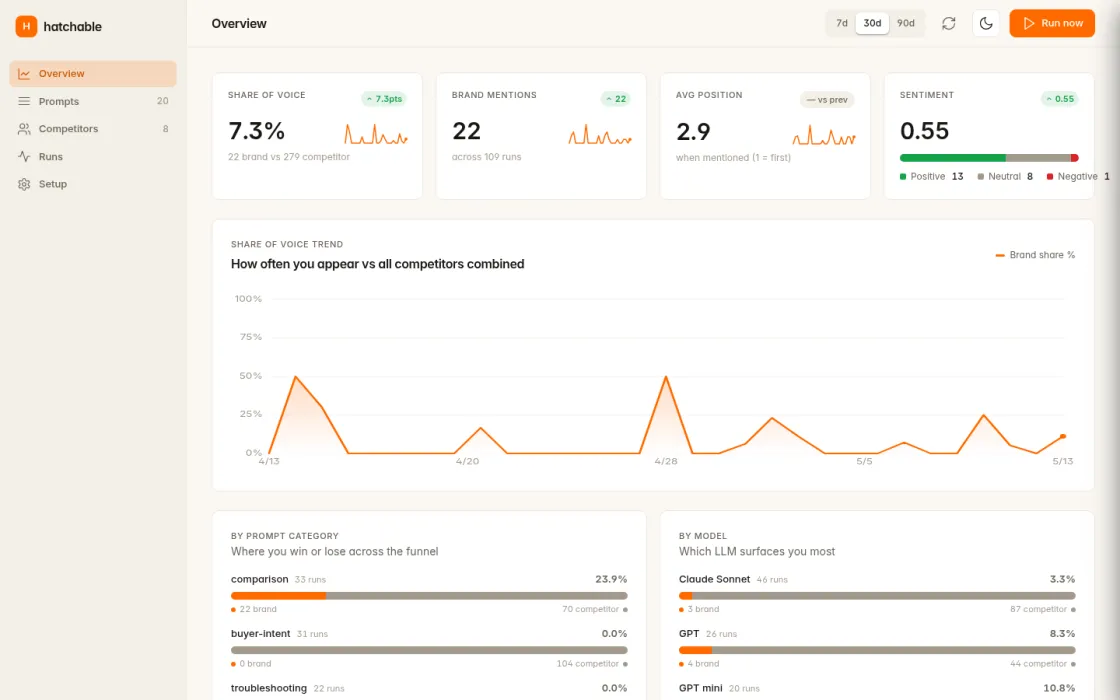Click the Competitors people icon

24,129
